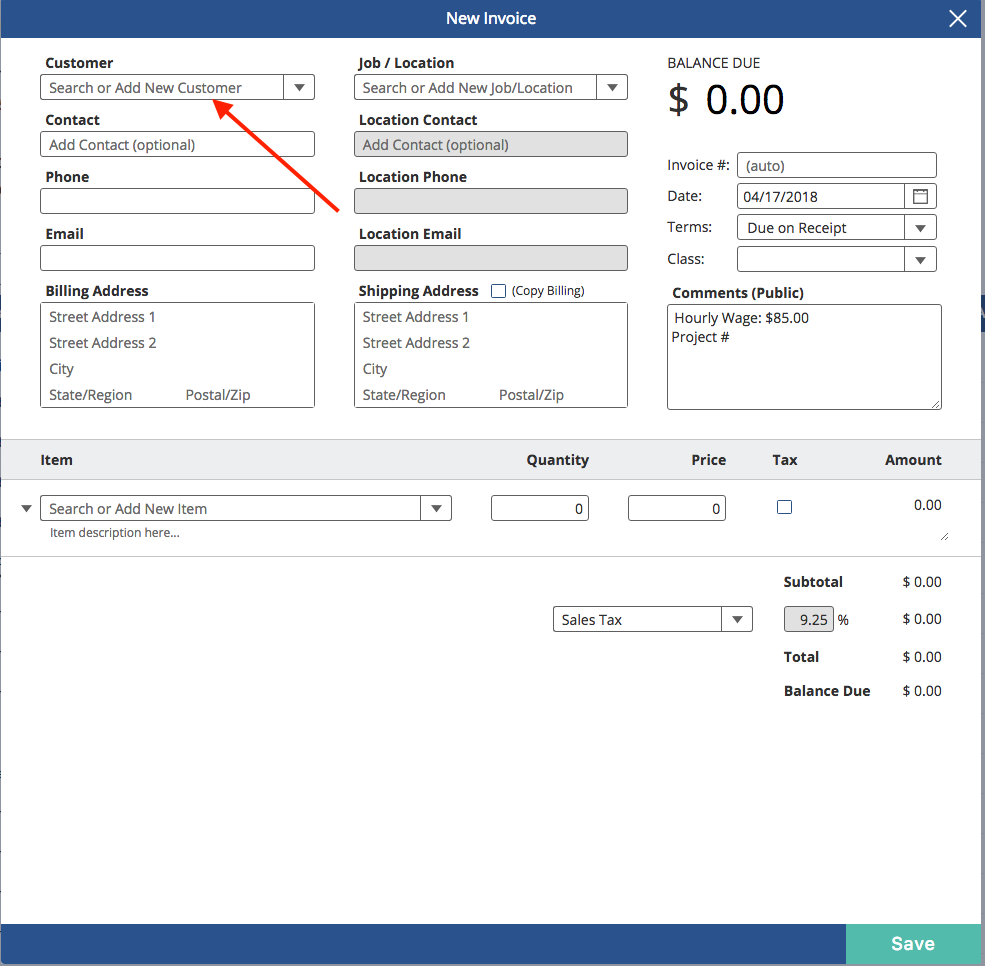Click the Quantity field for the item
This screenshot has height=966, width=985.
tap(540, 508)
